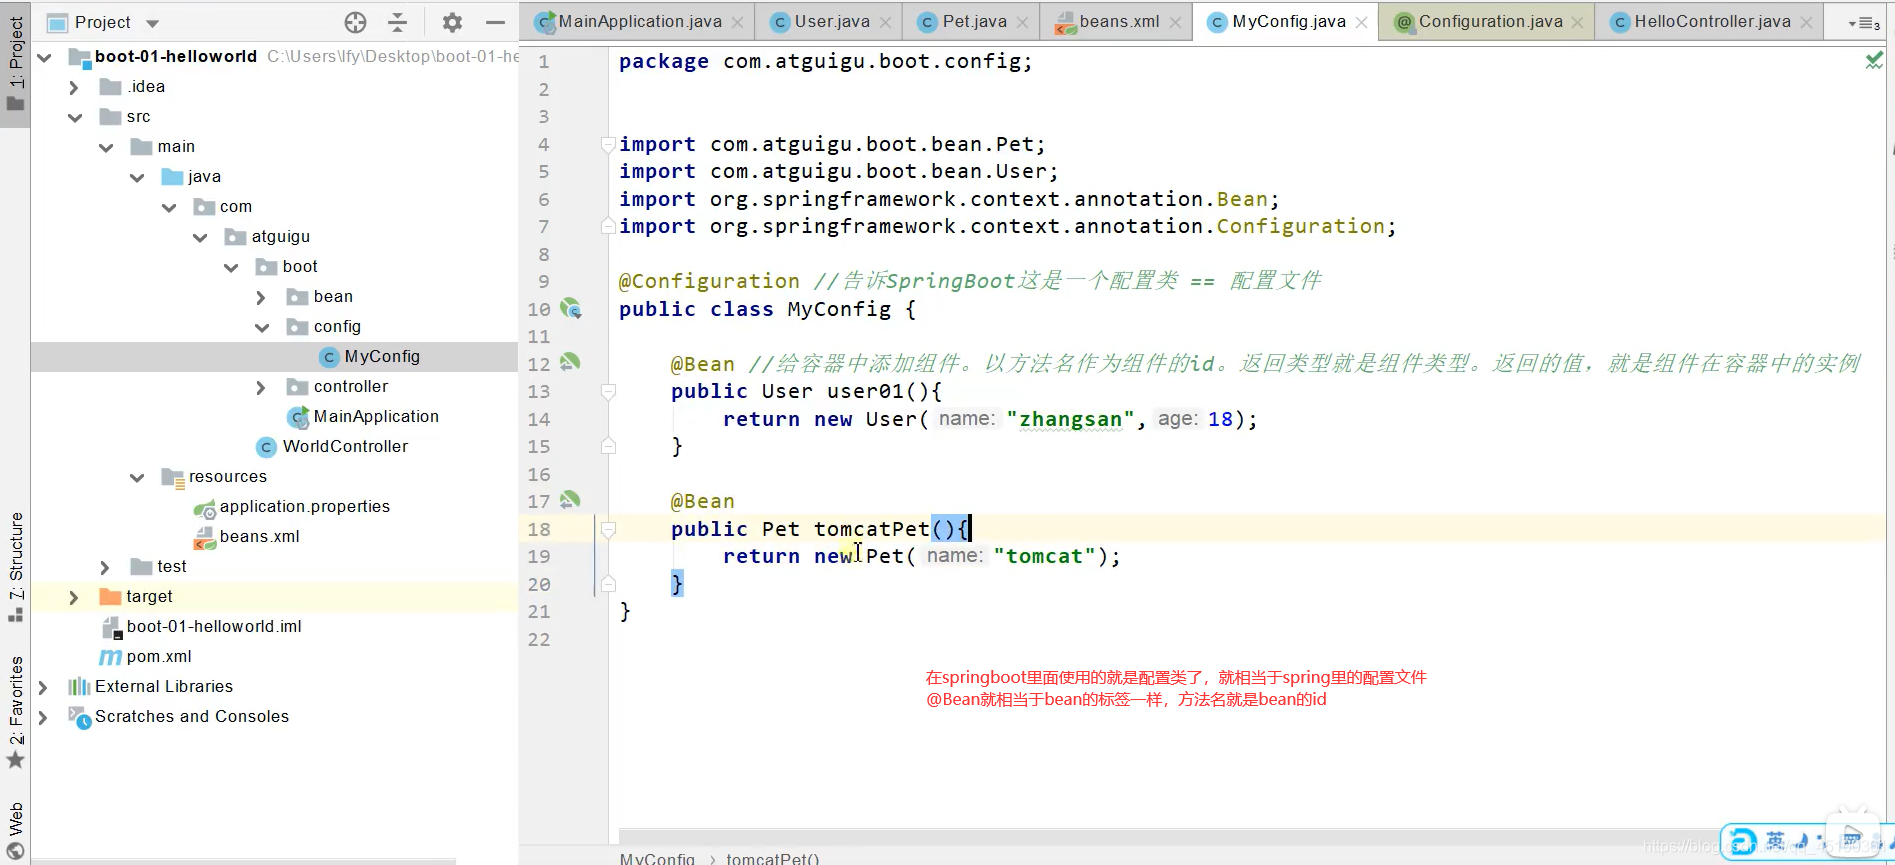This screenshot has height=865, width=1895.
Task: Close the beans.xml tab
Action: point(1175,22)
